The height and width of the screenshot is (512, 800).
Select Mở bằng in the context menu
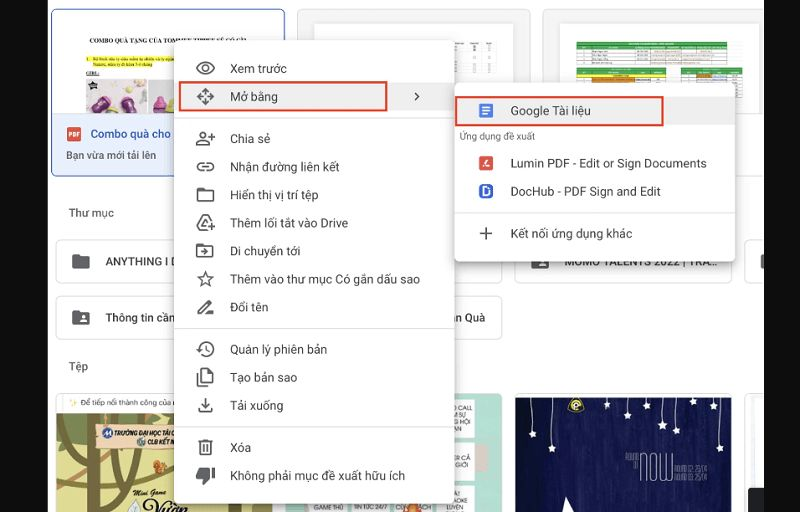tap(314, 96)
